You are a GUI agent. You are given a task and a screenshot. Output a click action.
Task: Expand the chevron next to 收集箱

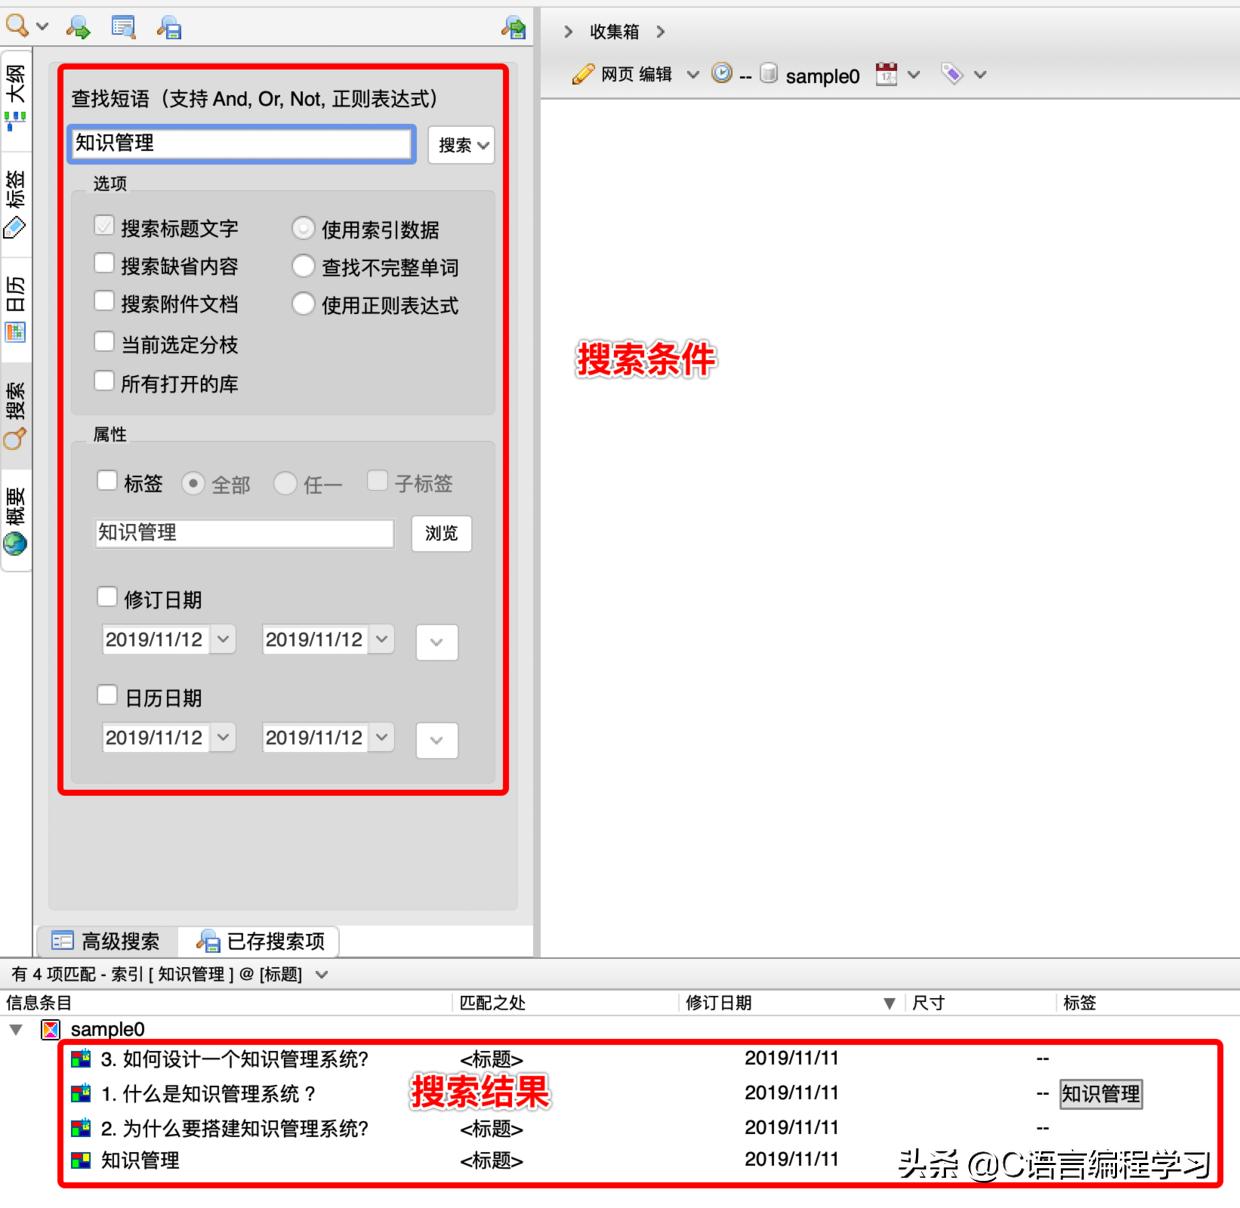(661, 31)
